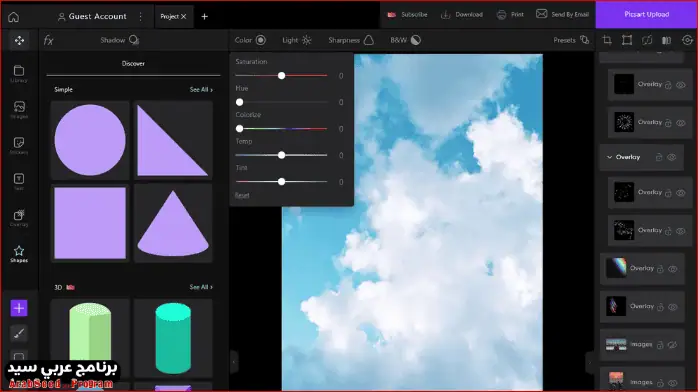Viewport: 698px width, 392px height.
Task: Lock the circular burst Overlay layer
Action: (668, 123)
